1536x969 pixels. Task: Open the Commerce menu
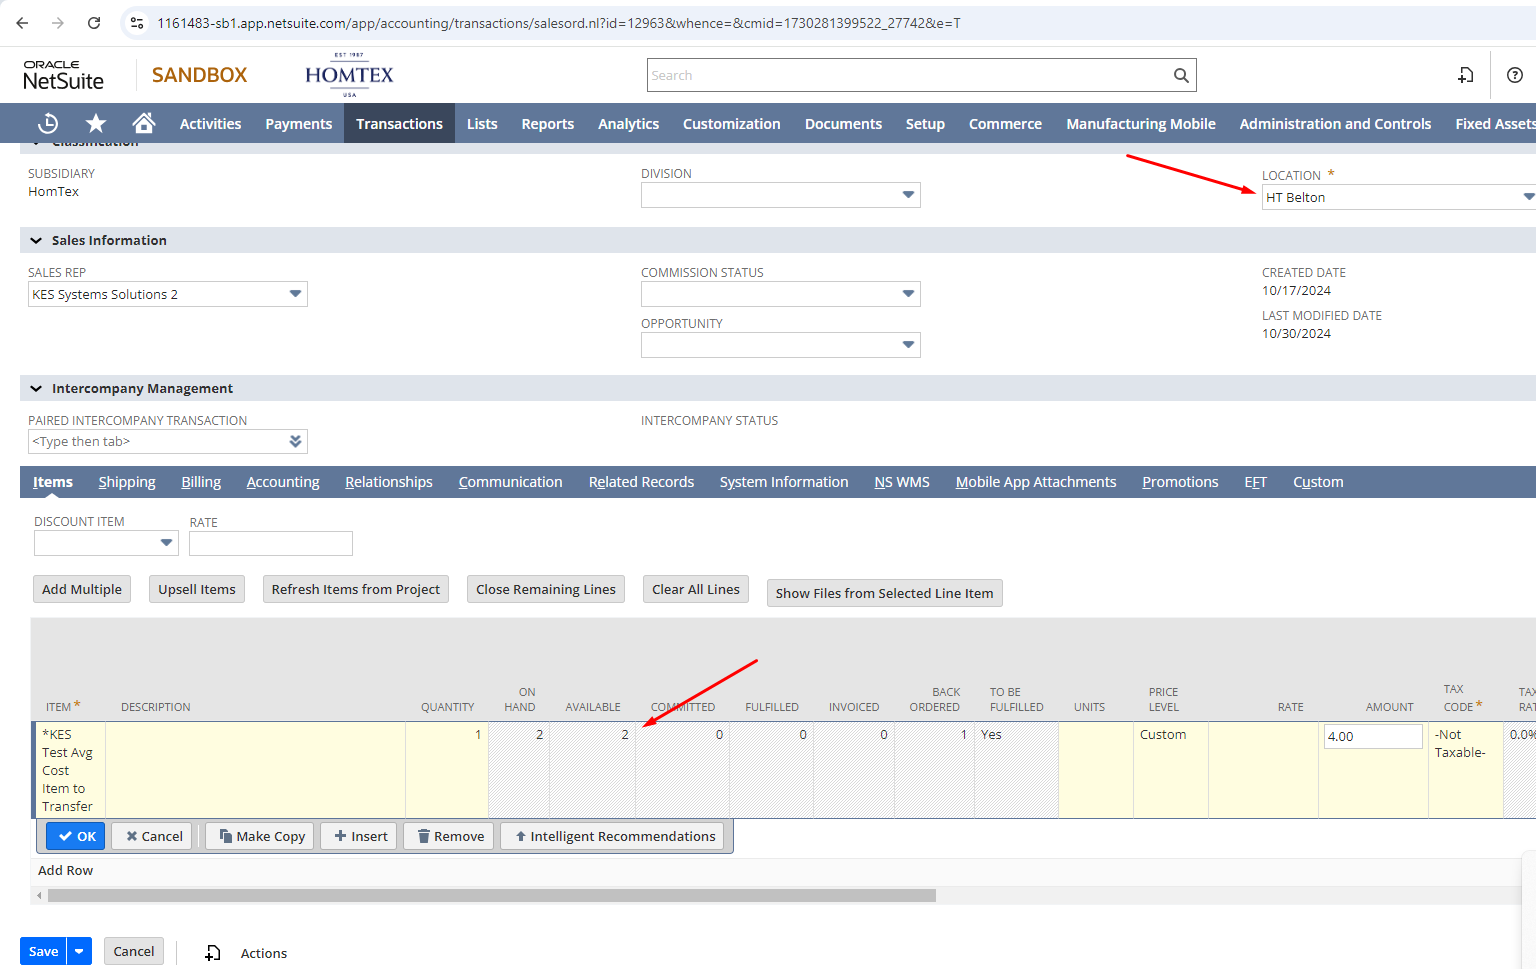[1005, 123]
